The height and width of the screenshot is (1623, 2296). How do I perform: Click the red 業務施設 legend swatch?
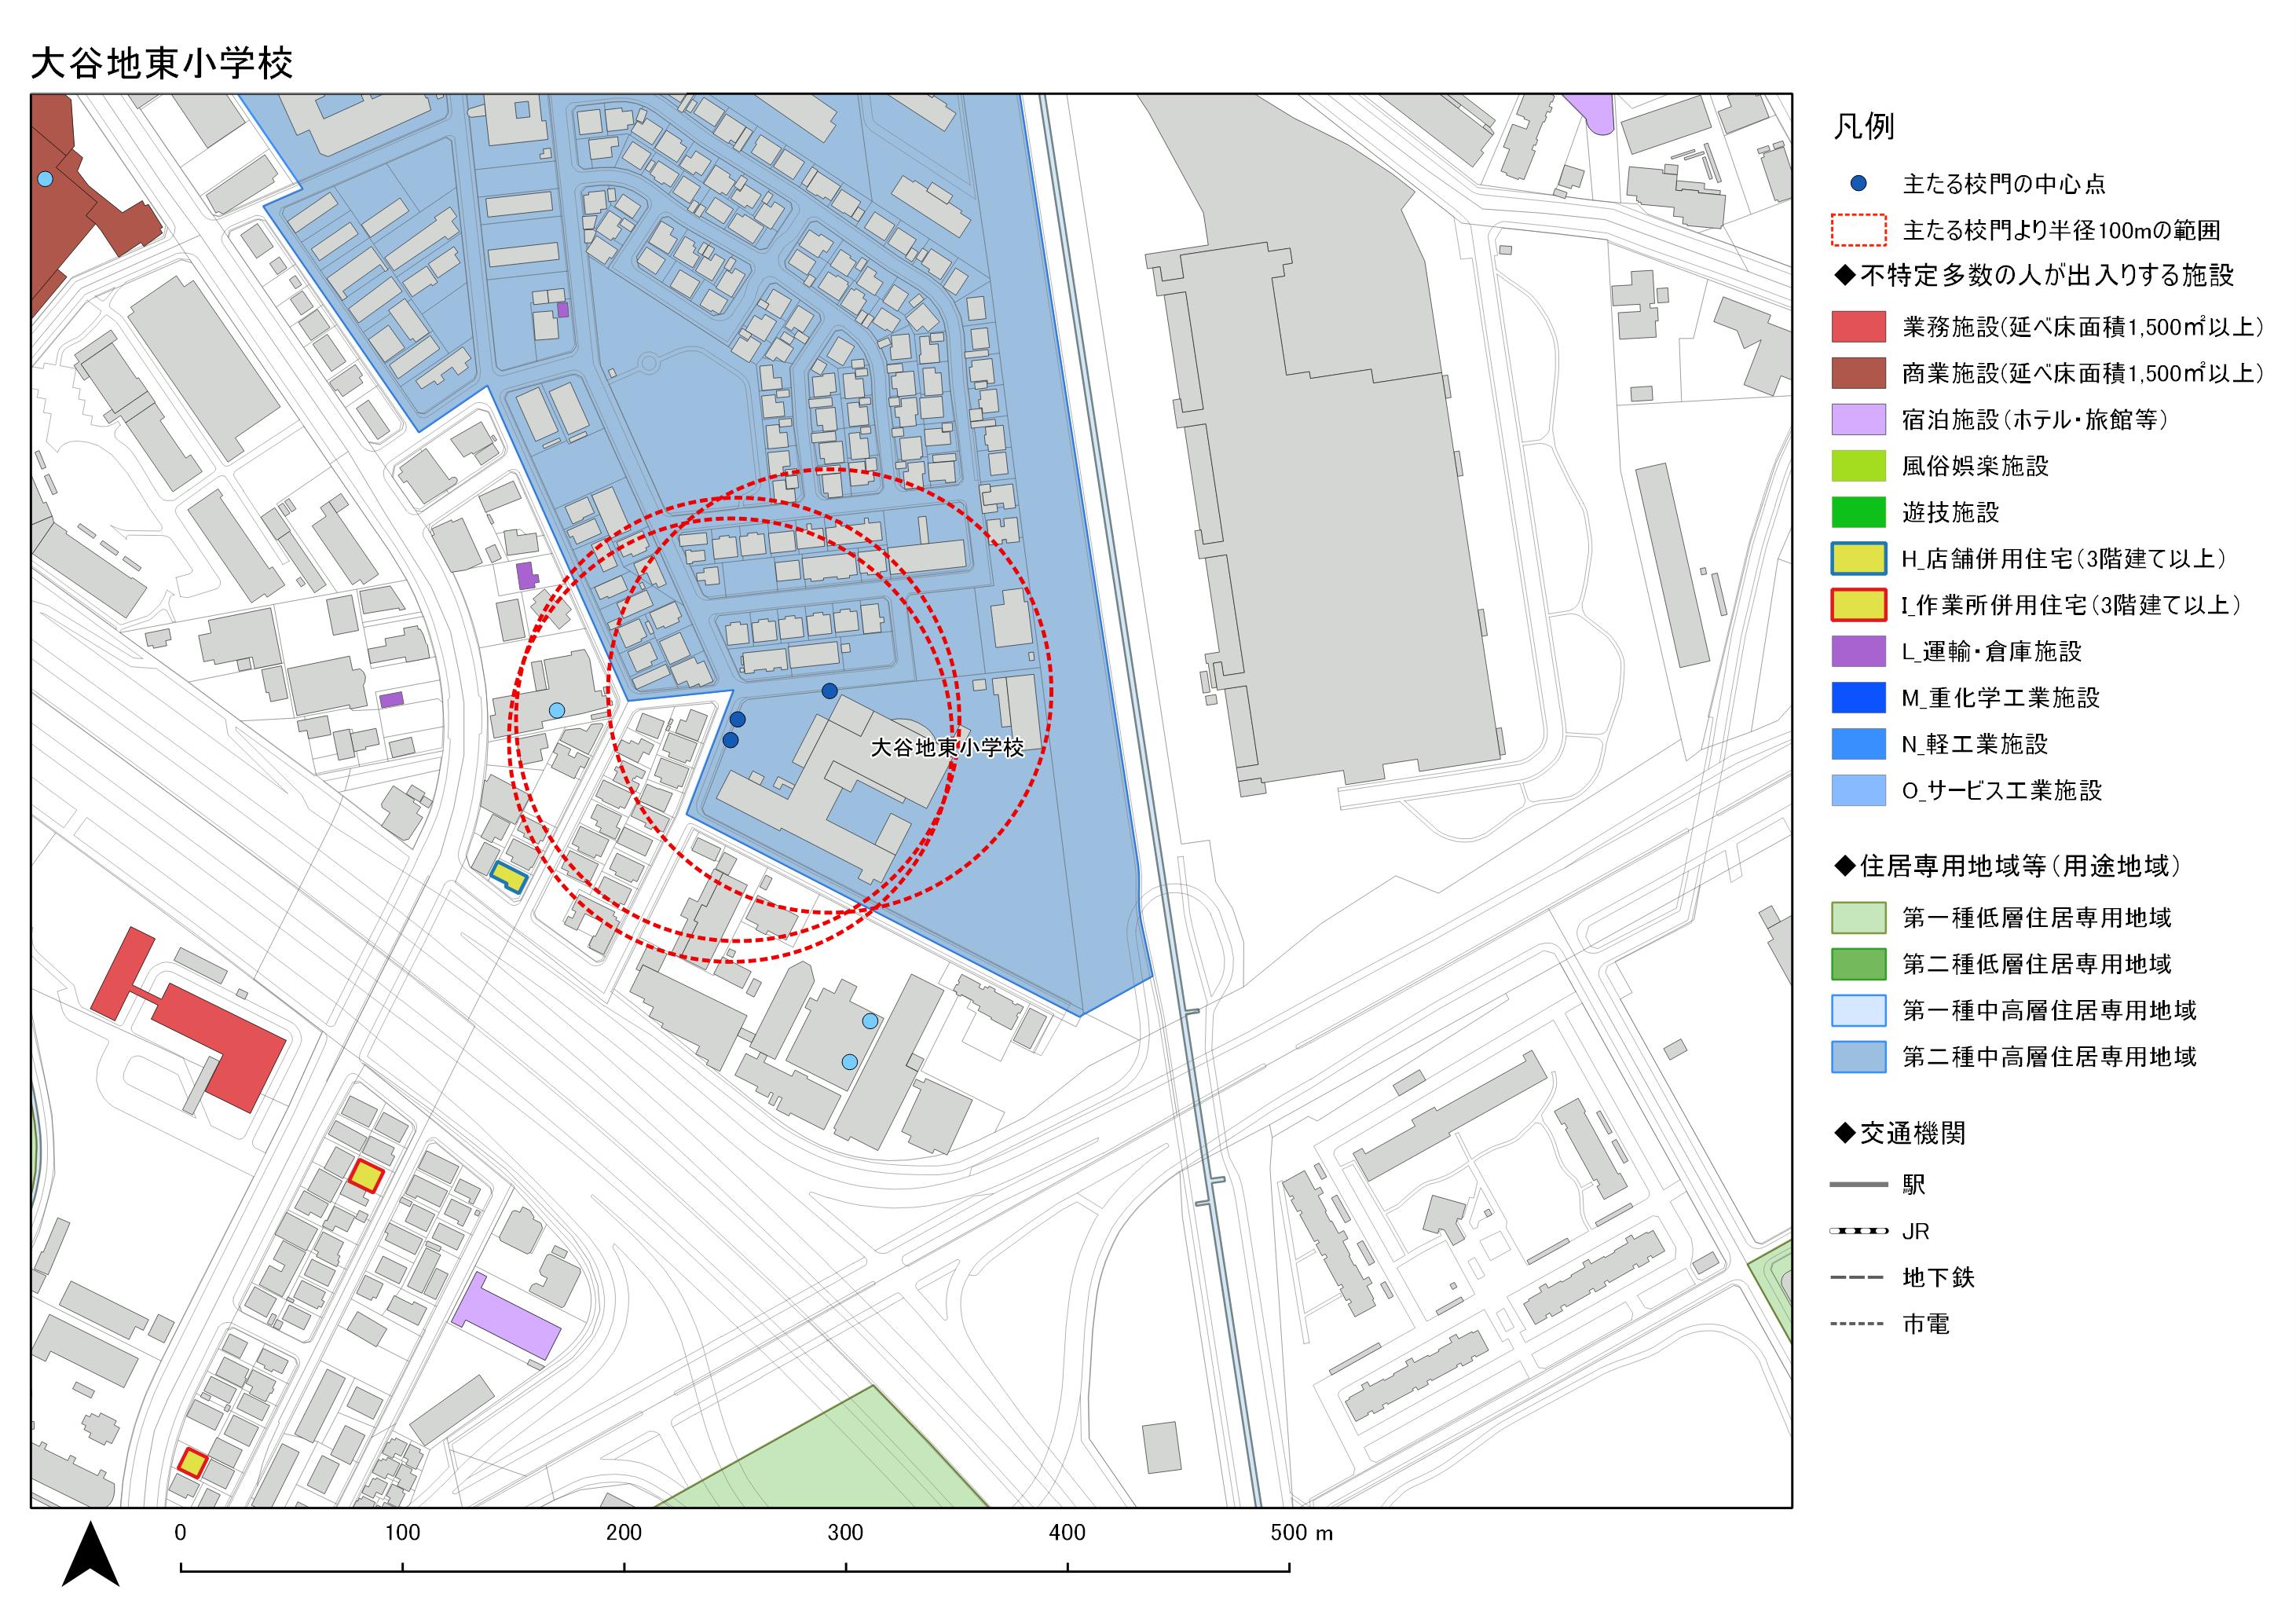tap(1858, 327)
